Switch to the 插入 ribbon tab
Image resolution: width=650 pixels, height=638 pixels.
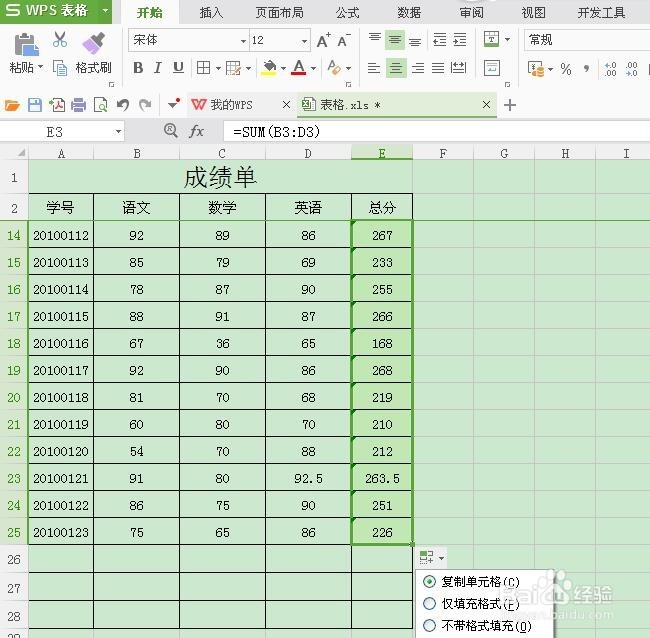(211, 13)
